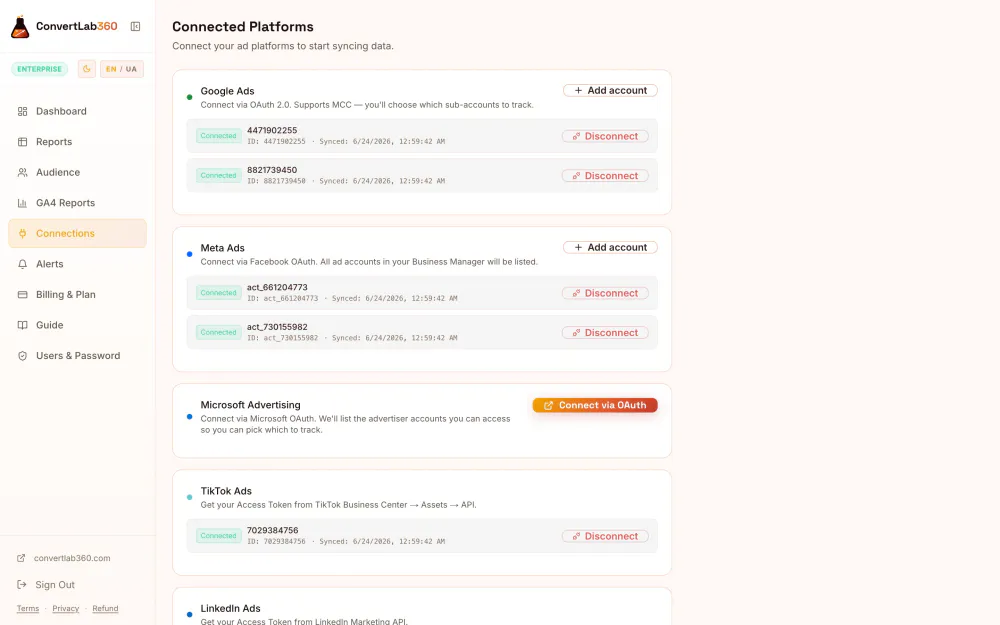Click the Audience people icon
1000x625 pixels.
coord(22,172)
